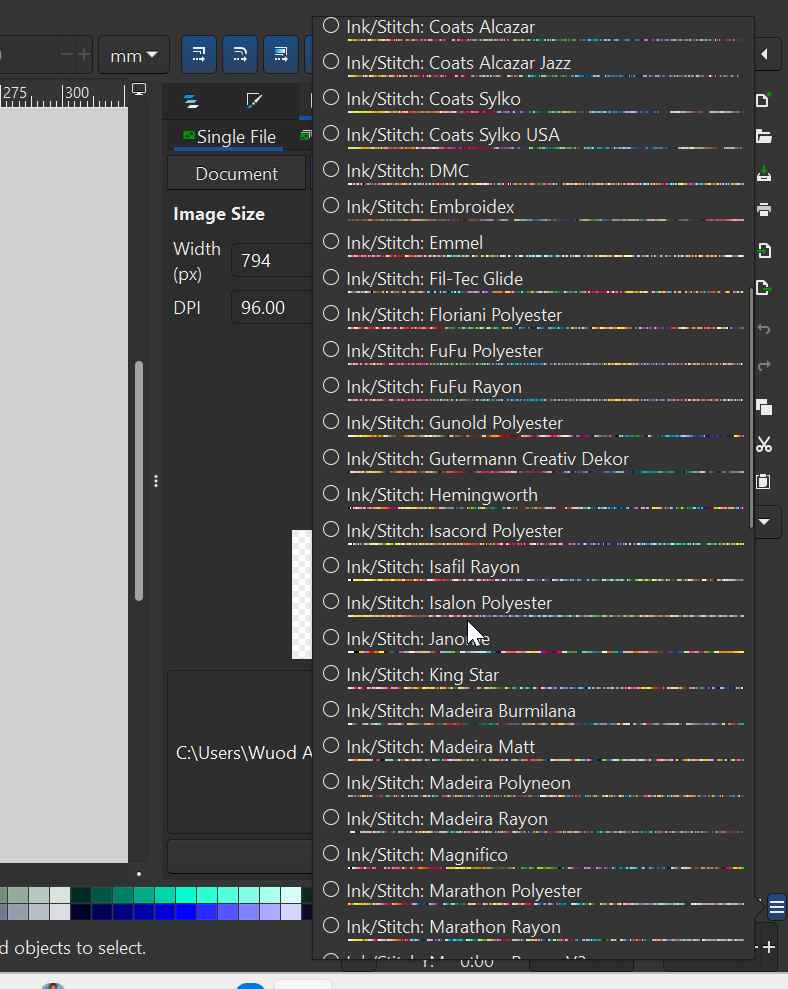Collapse the commands bar with left arrow
The width and height of the screenshot is (788, 989).
point(765,54)
